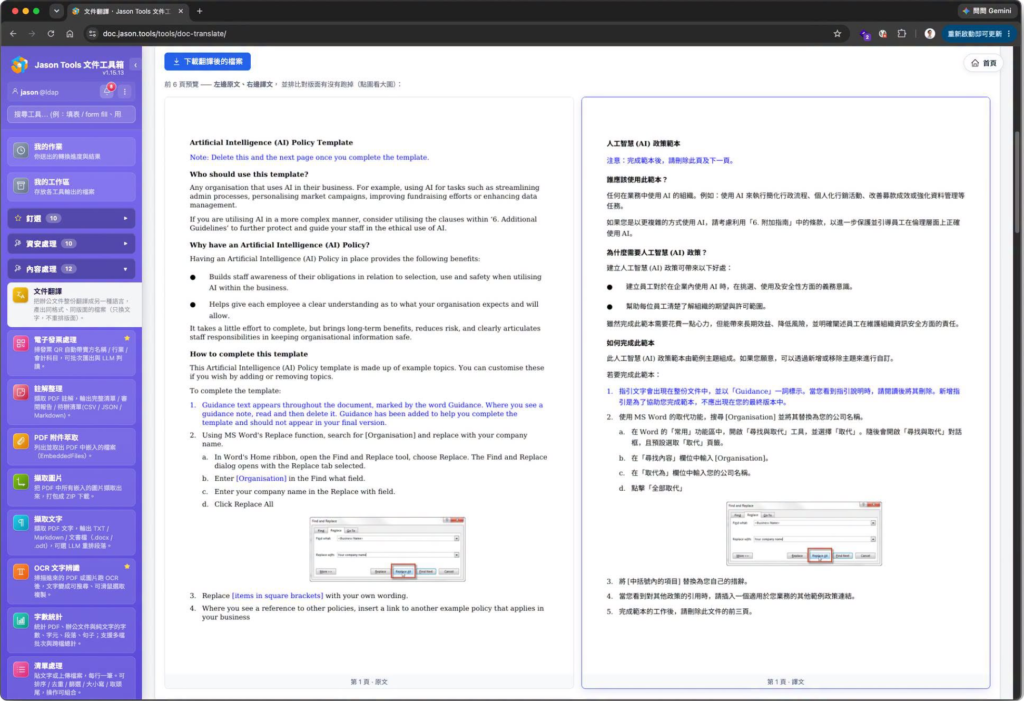Open the translated page 1 preview thumbnail
The height and width of the screenshot is (701, 1024).
[786, 392]
